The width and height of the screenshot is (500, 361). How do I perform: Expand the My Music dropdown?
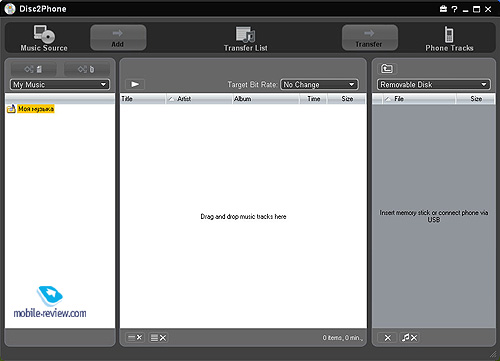pos(60,85)
